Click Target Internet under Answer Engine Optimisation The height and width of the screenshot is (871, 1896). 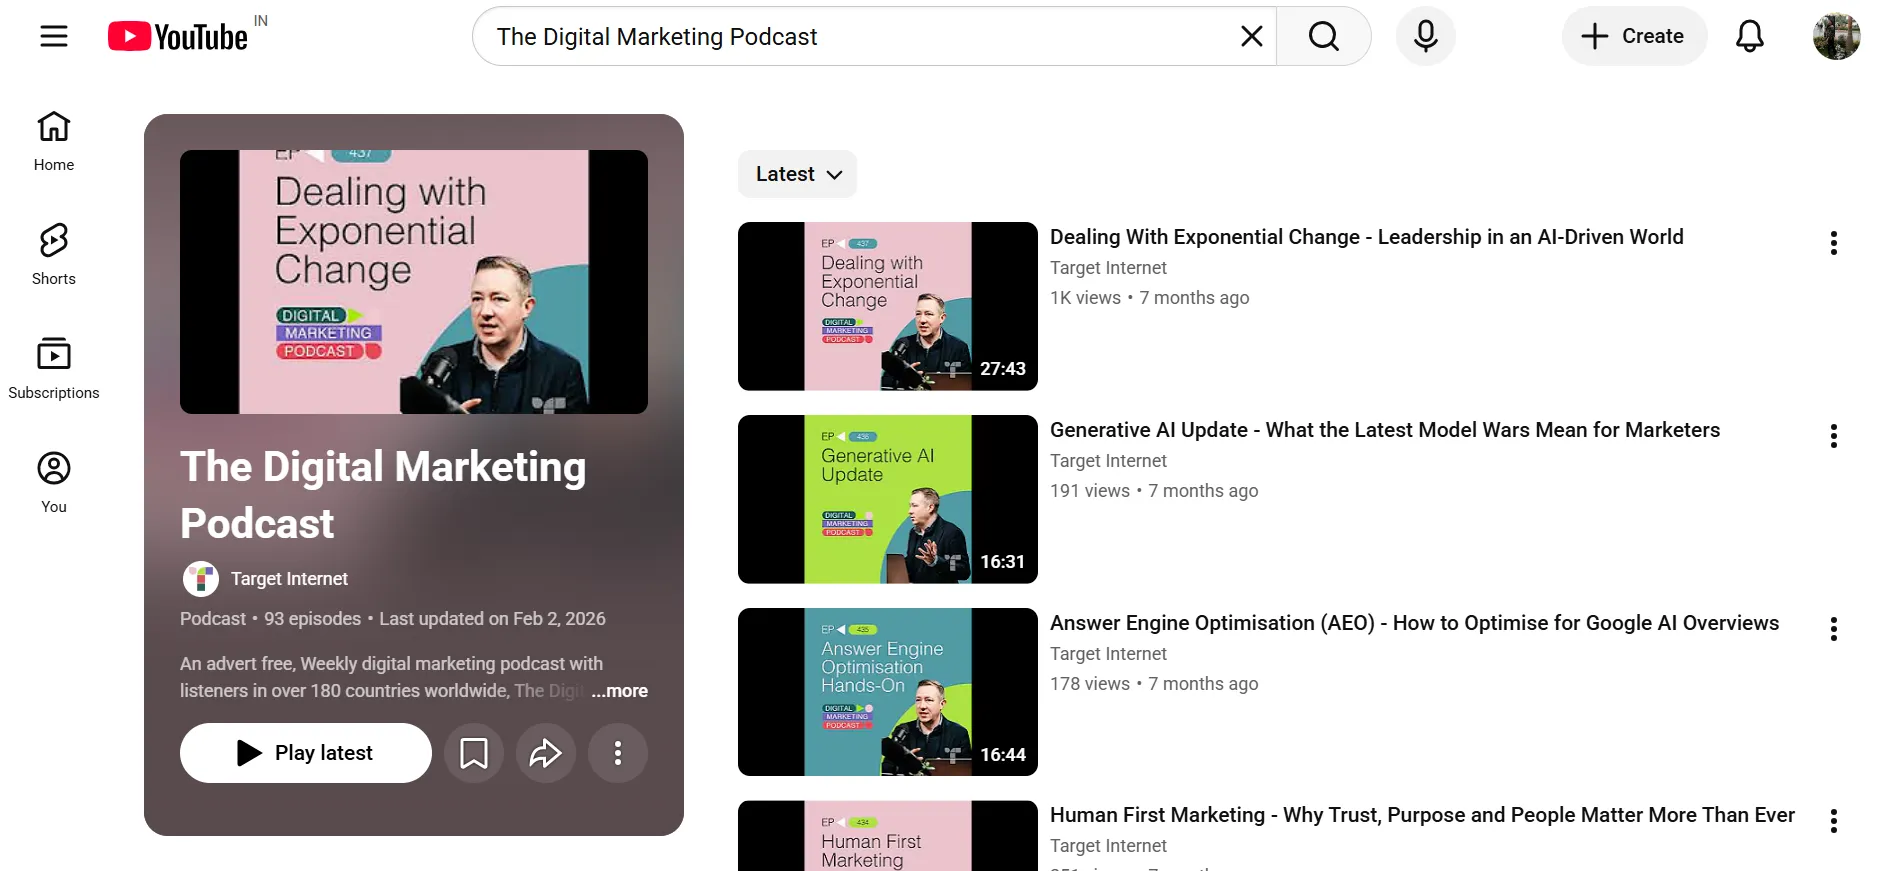click(1108, 654)
